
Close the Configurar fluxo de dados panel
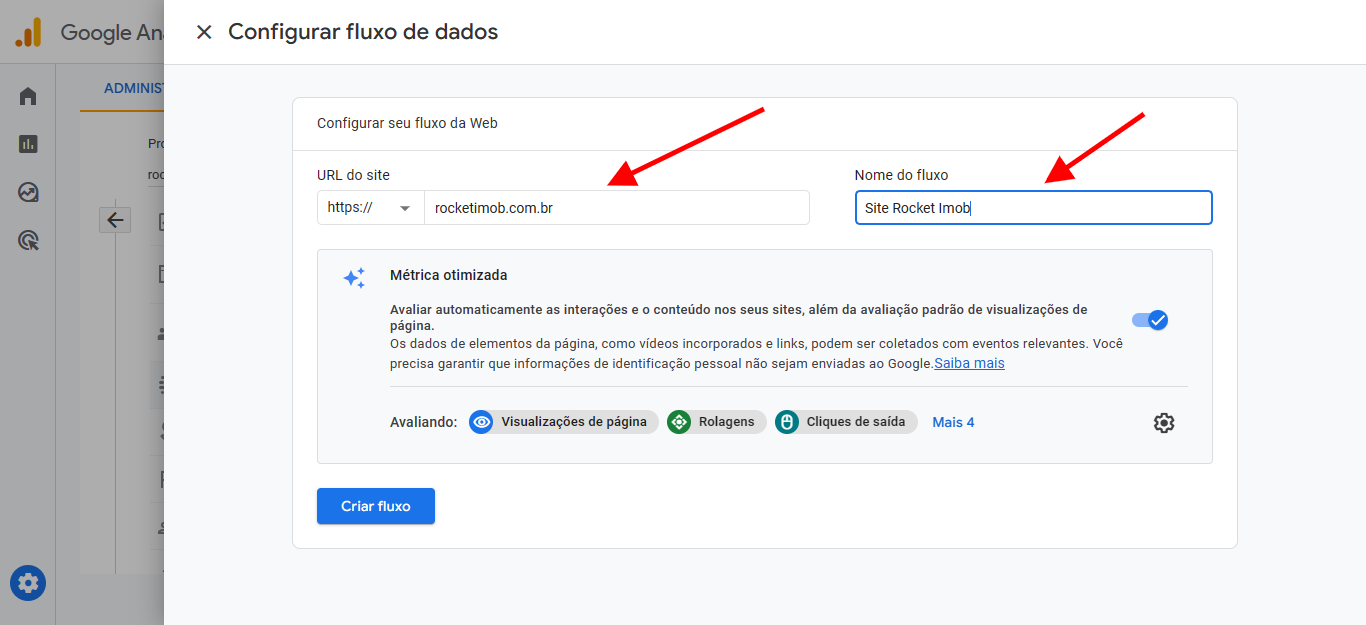[x=204, y=32]
